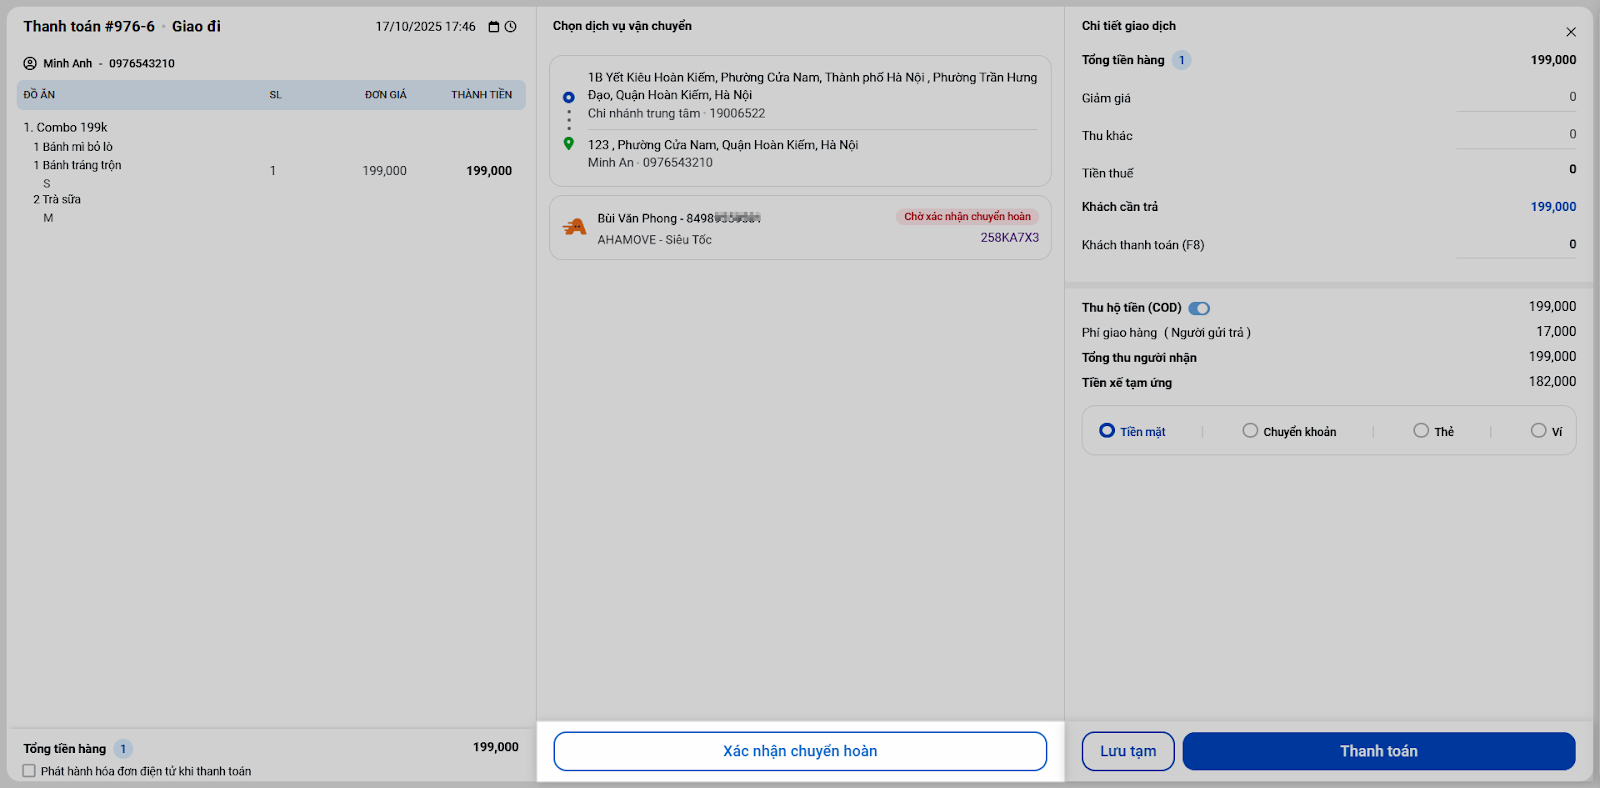Choose Ví as payment method
This screenshot has width=1600, height=788.
coord(1547,431)
